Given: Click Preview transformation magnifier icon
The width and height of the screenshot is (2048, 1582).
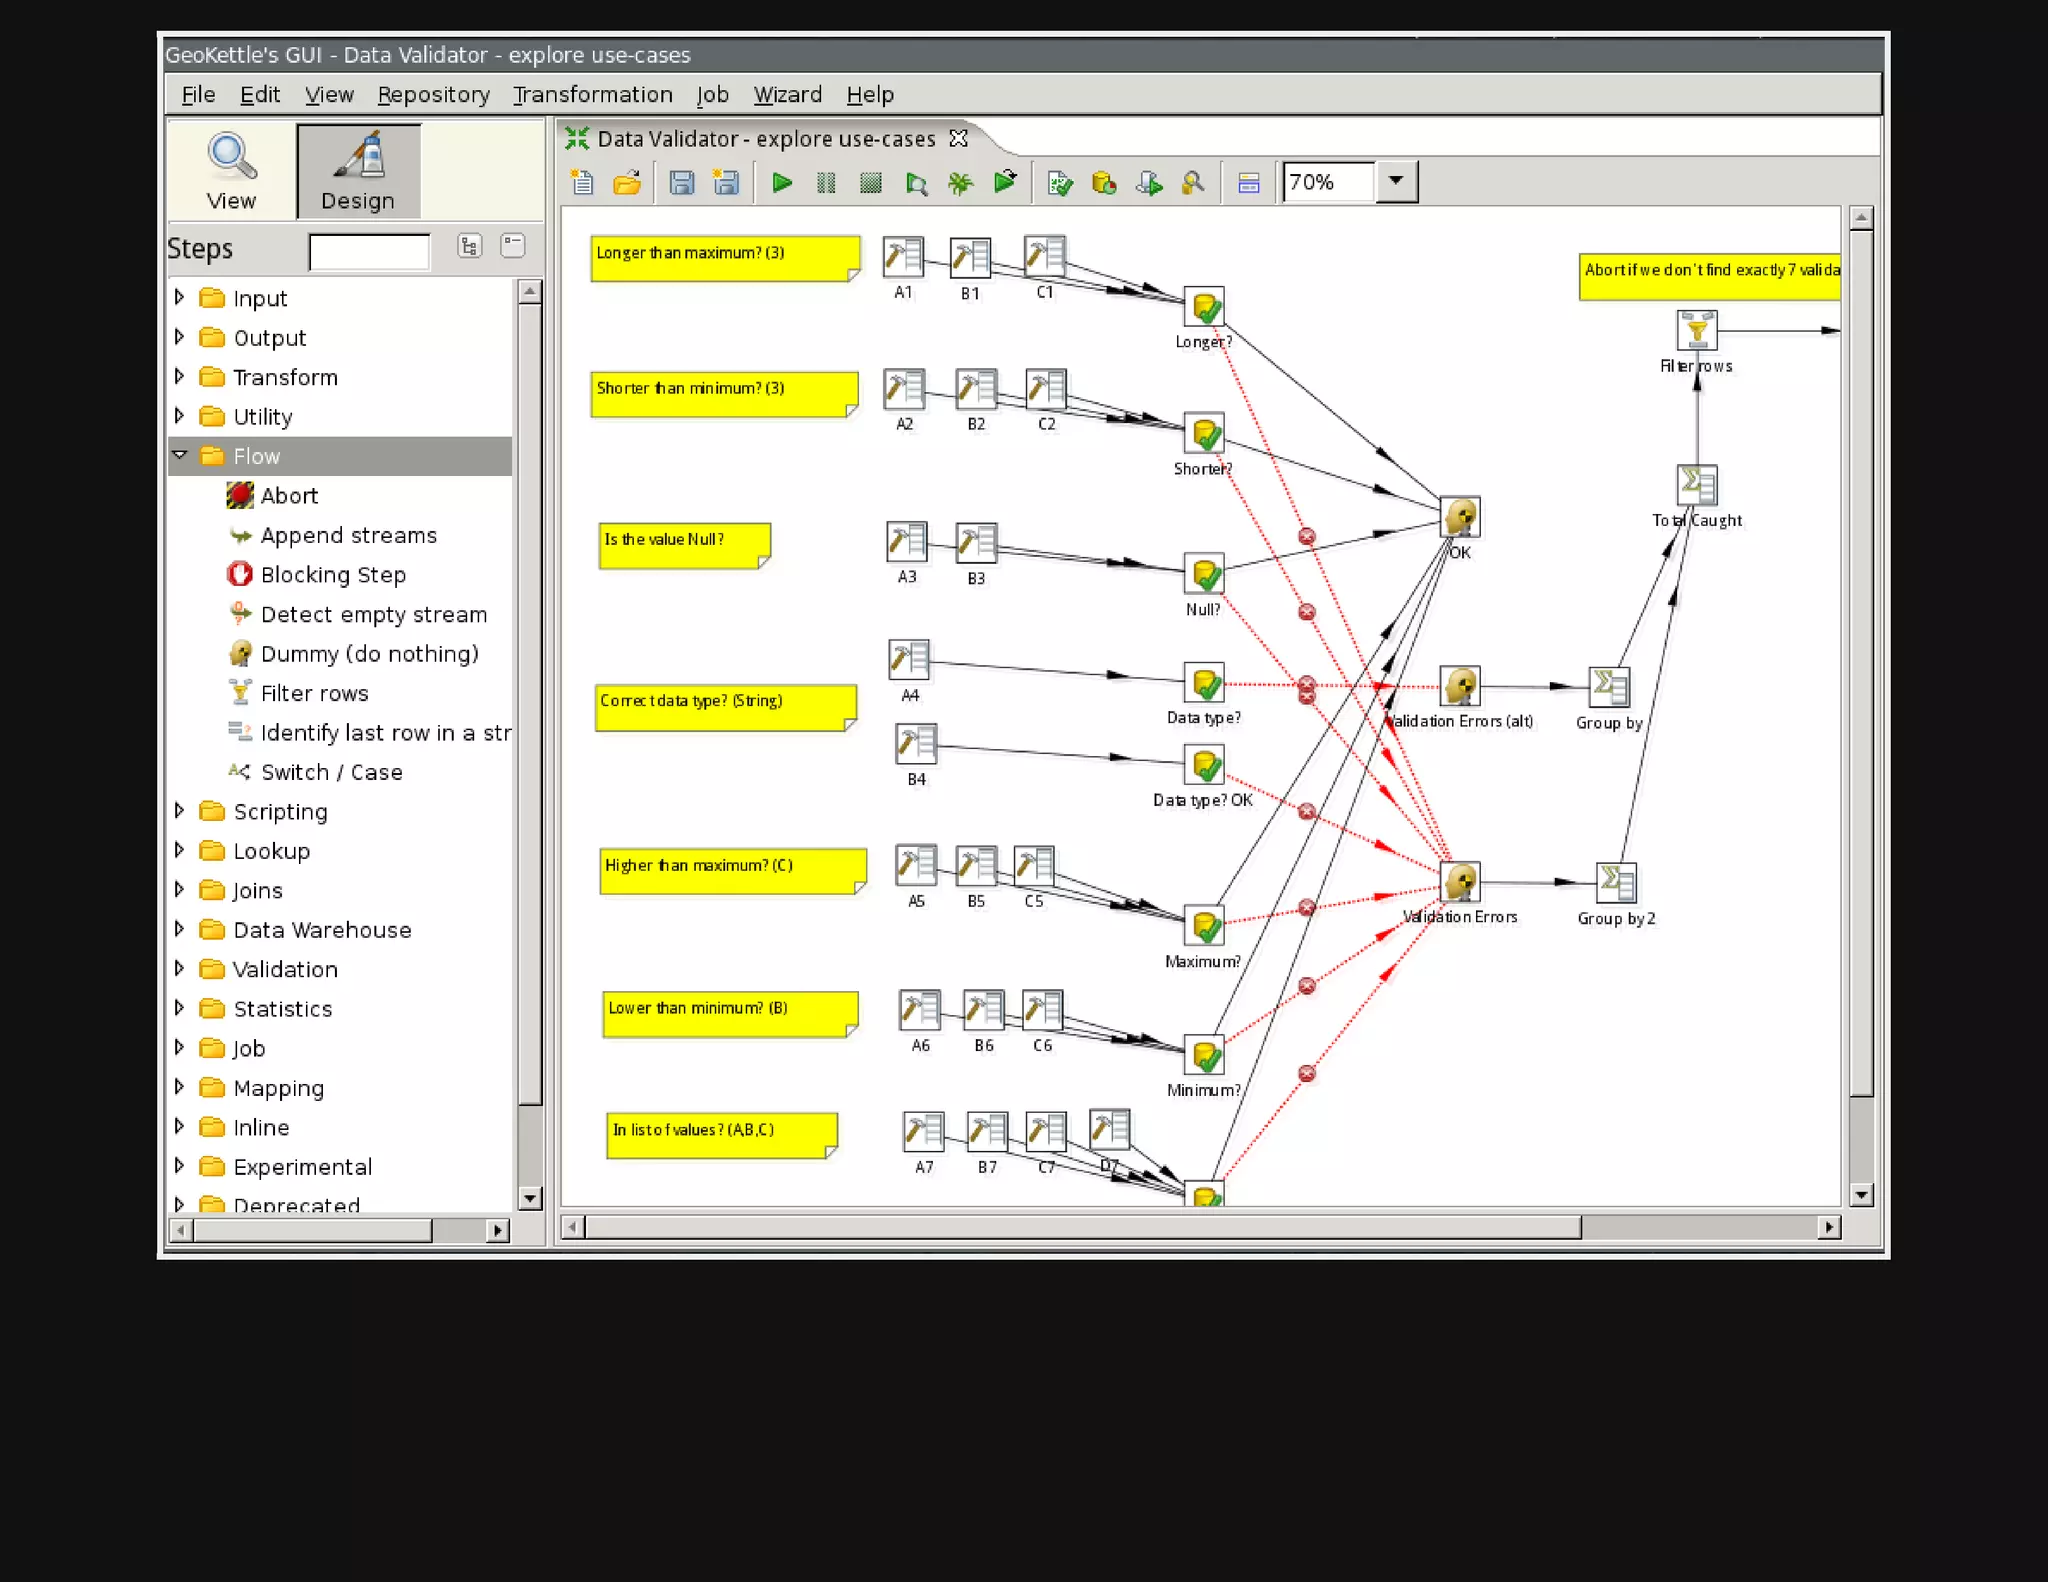Looking at the screenshot, I should point(915,183).
